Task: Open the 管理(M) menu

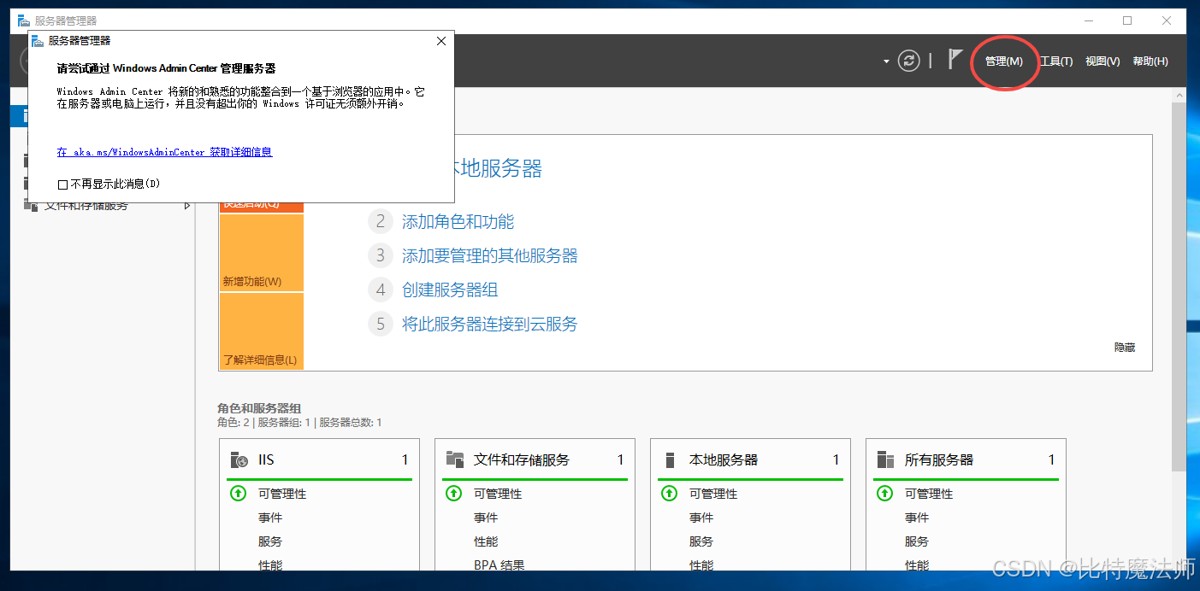Action: pos(1004,61)
